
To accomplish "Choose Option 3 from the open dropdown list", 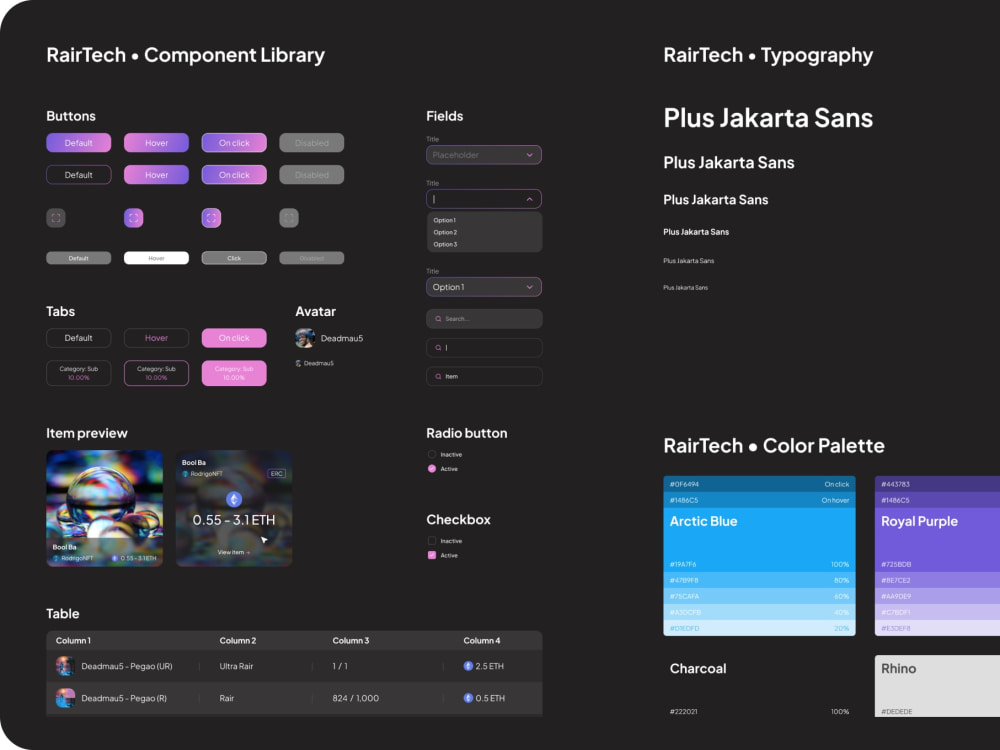I will 445,244.
